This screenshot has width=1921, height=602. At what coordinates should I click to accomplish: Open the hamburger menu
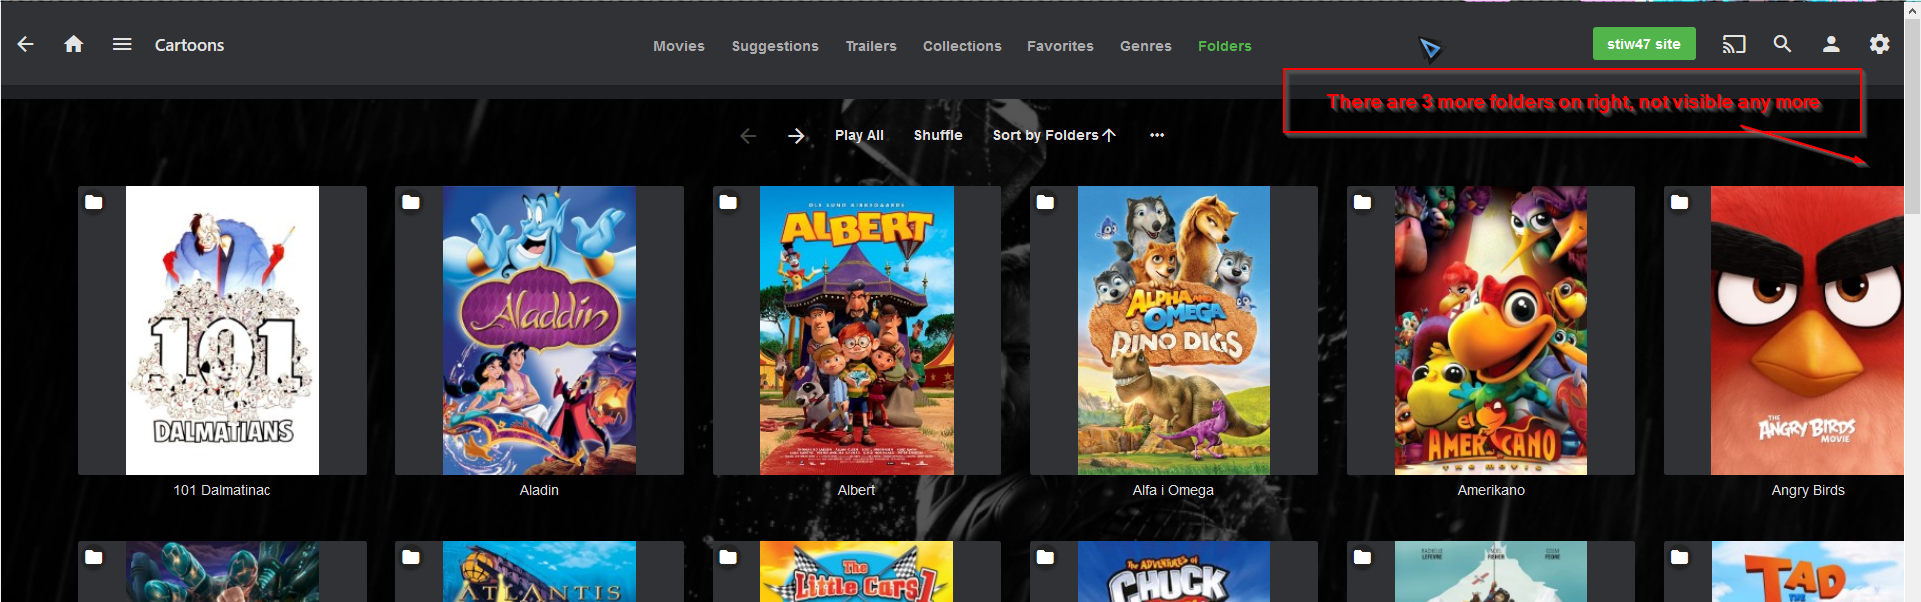(122, 44)
